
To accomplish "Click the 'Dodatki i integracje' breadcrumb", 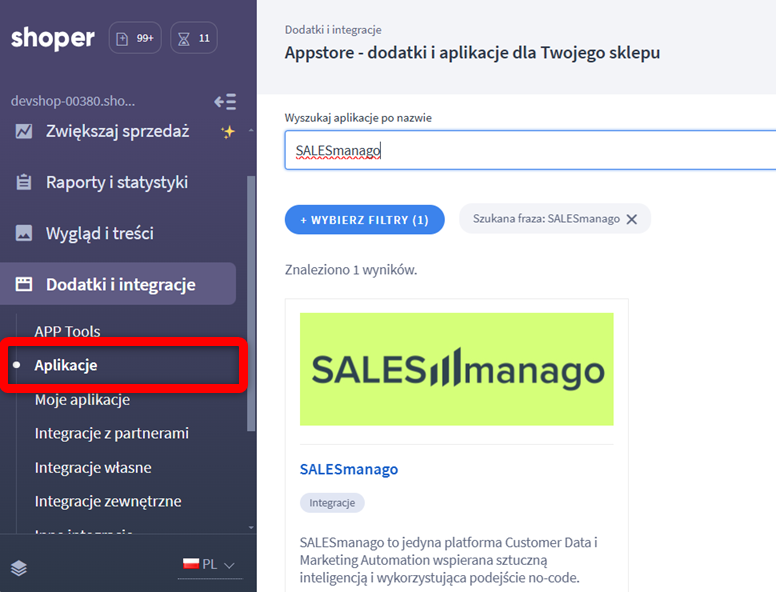I will tap(333, 30).
